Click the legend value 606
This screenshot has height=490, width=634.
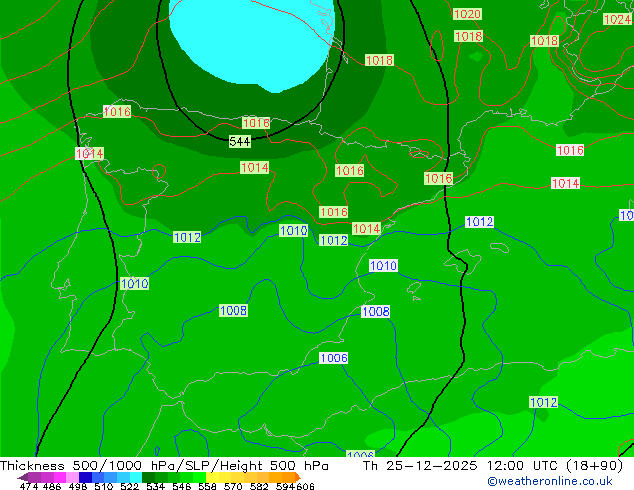305,486
